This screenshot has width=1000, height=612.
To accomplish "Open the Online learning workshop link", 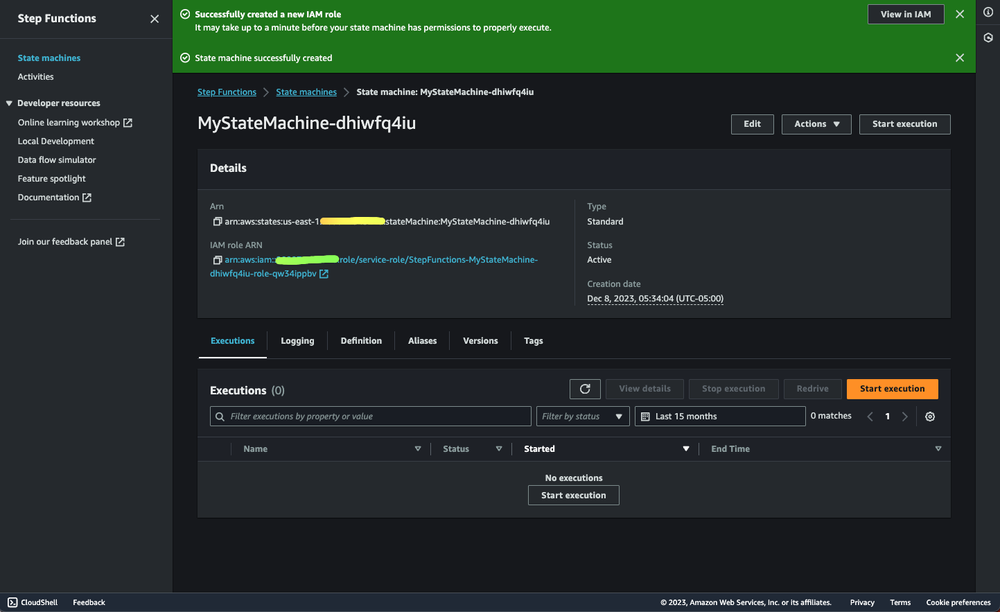I will [75, 122].
